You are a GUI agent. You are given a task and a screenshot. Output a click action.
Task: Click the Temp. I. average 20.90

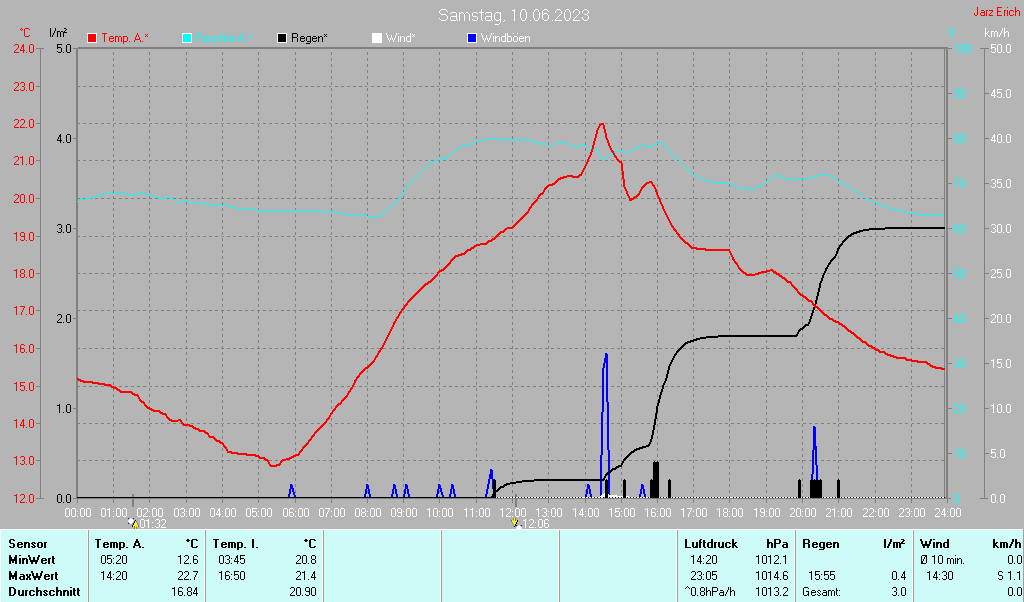pos(303,592)
